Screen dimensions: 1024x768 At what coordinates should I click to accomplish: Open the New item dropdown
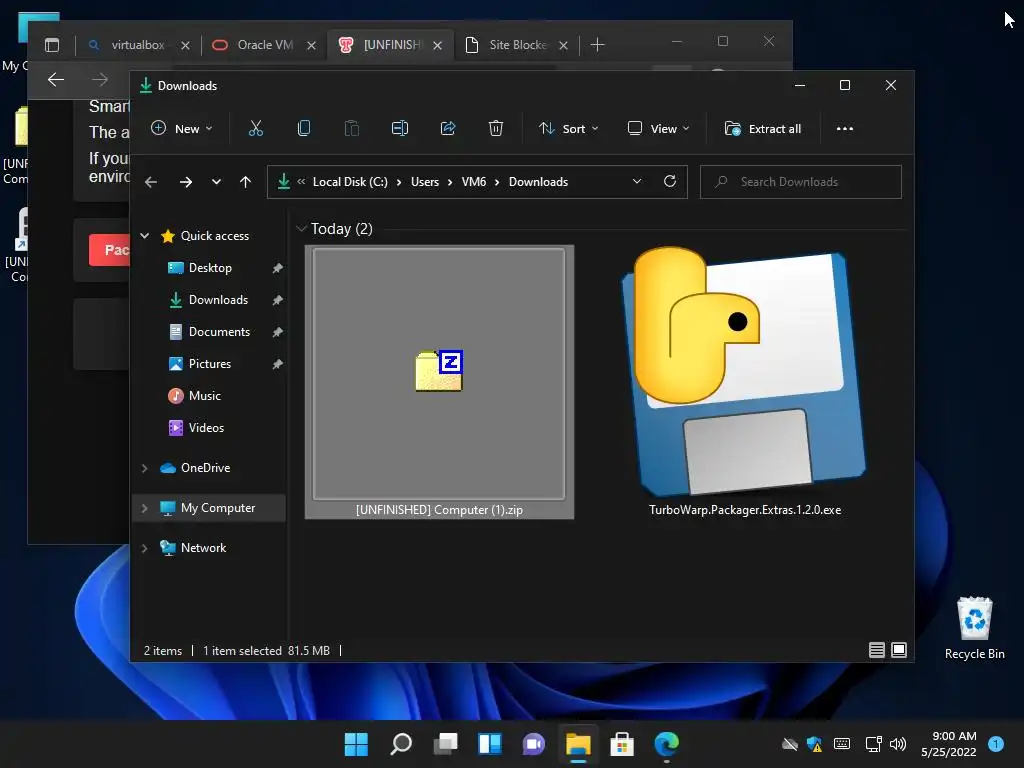(182, 129)
